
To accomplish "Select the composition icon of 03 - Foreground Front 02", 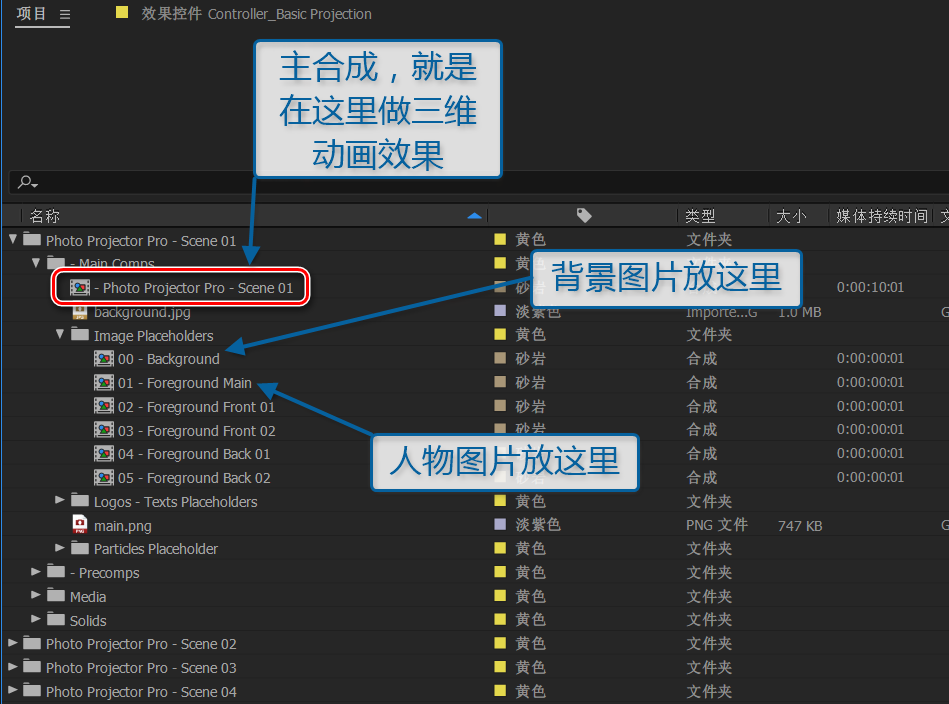I will (x=103, y=430).
